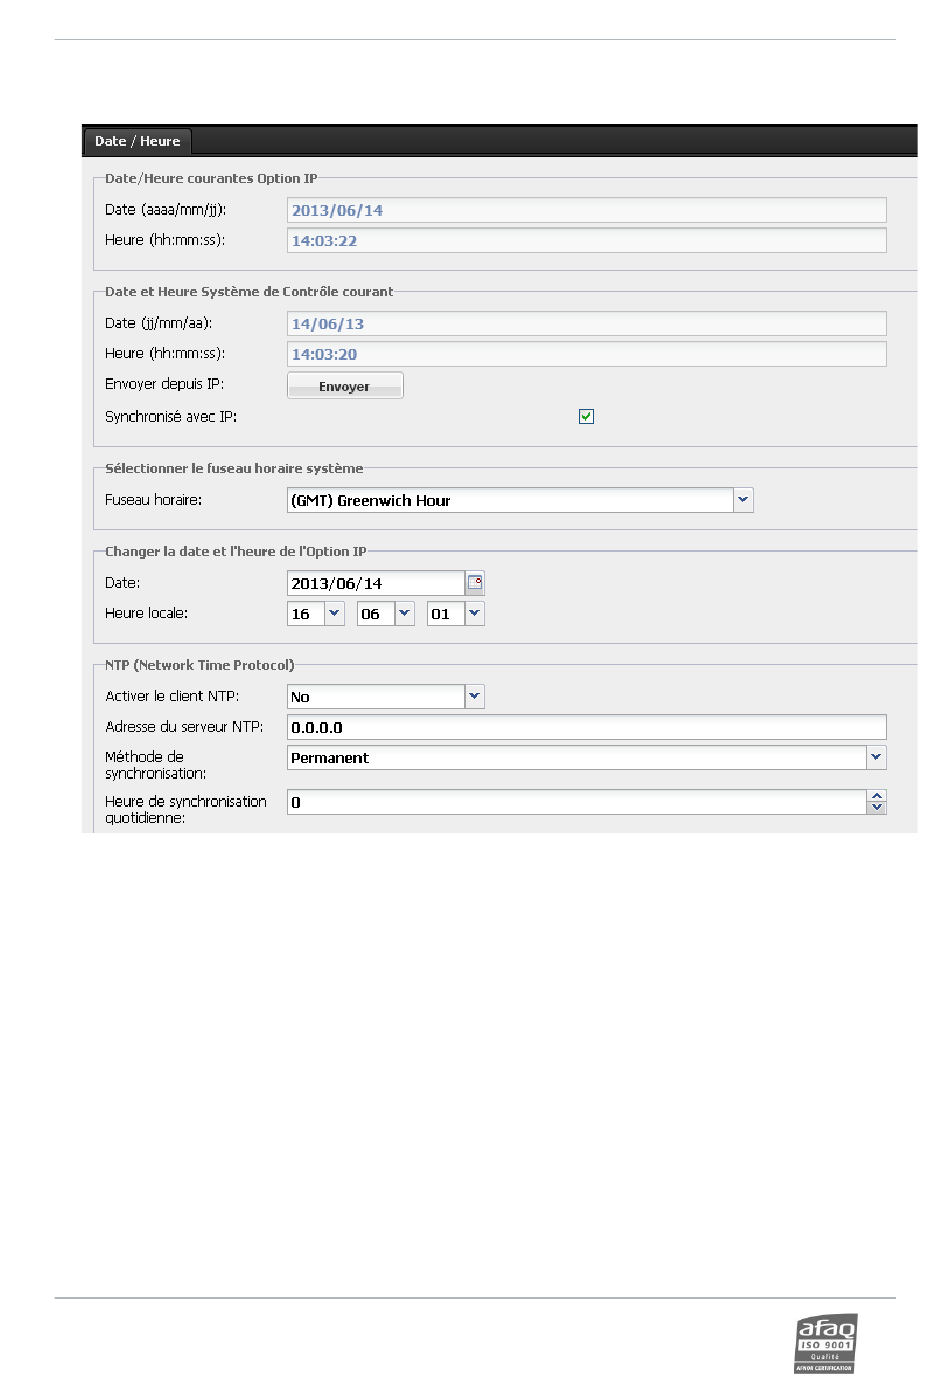Click the "NTP (Network Time Protocol)" group title
The image size is (950, 1378).
click(x=199, y=665)
